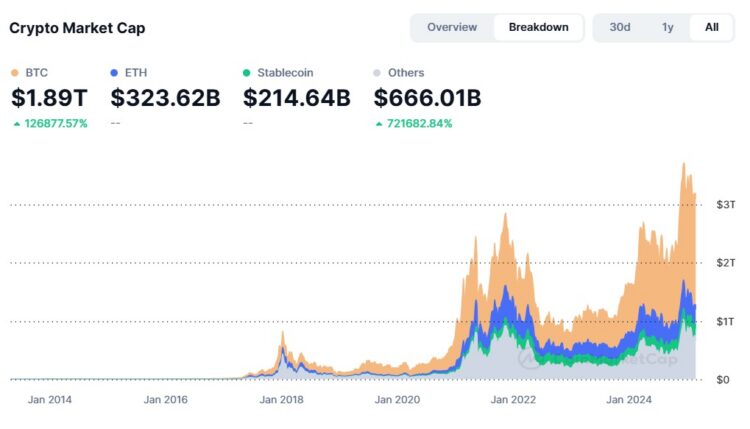The width and height of the screenshot is (750, 429).
Task: Click the Jan 2022 axis label
Action: click(x=513, y=399)
